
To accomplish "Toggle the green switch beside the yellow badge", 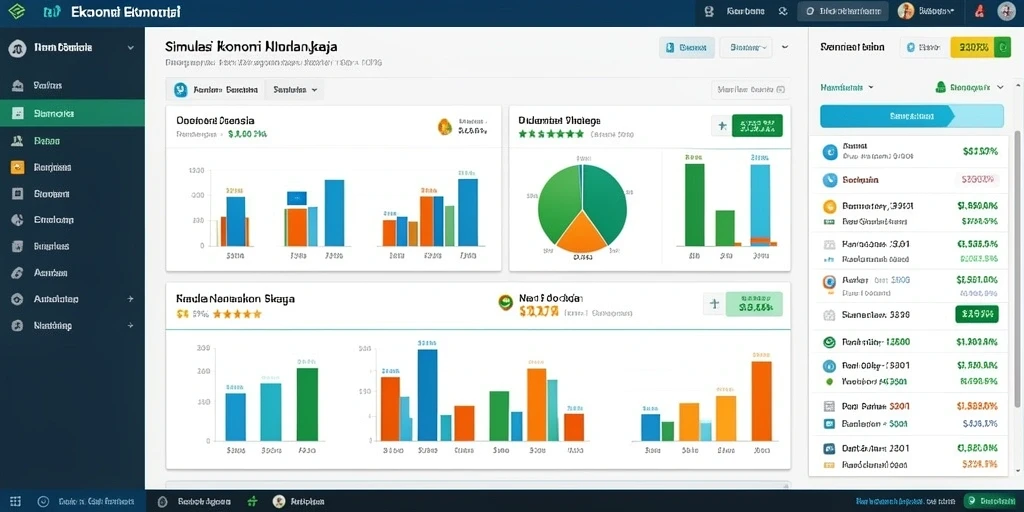I will [x=1002, y=47].
